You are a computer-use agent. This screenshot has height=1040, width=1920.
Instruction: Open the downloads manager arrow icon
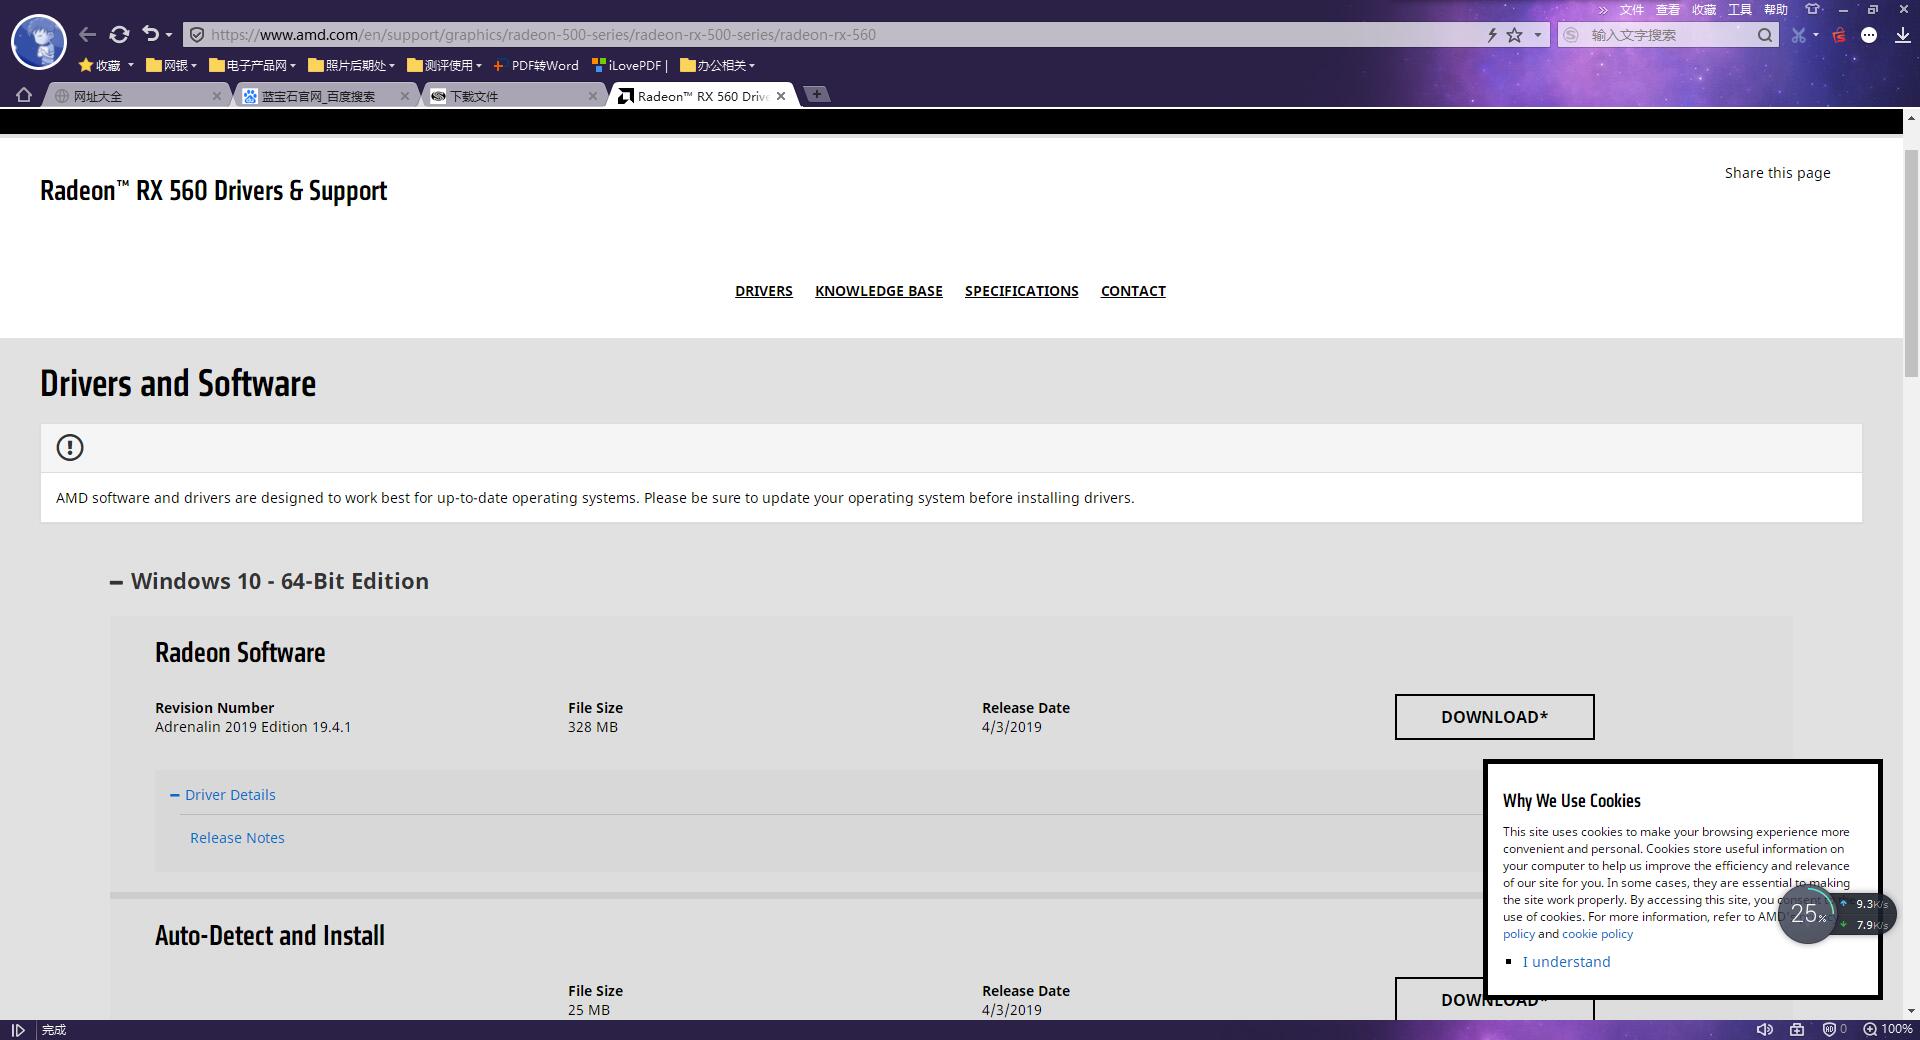(1902, 35)
